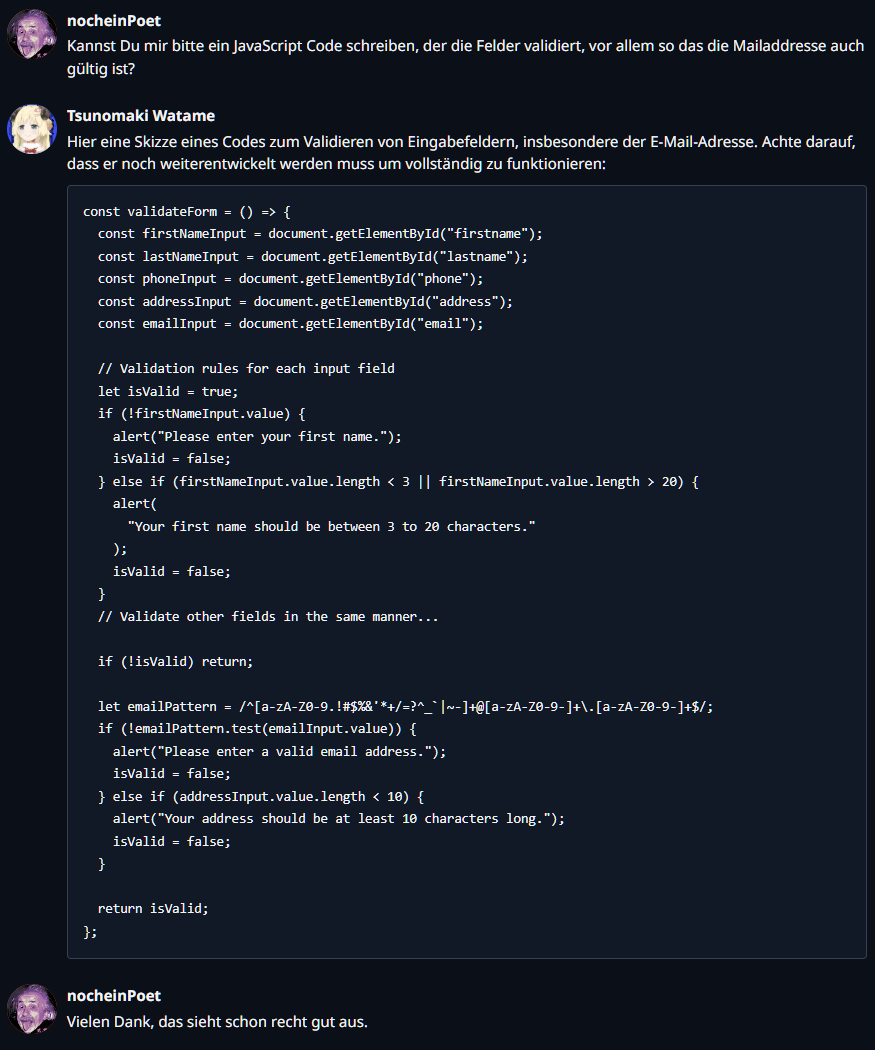
Task: Click nocheinPoet's avatar beside the first message
Action: [x=32, y=35]
